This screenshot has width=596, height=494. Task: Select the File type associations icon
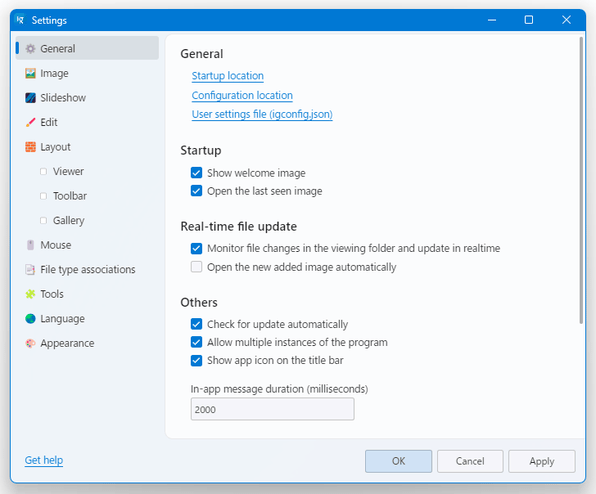point(30,269)
